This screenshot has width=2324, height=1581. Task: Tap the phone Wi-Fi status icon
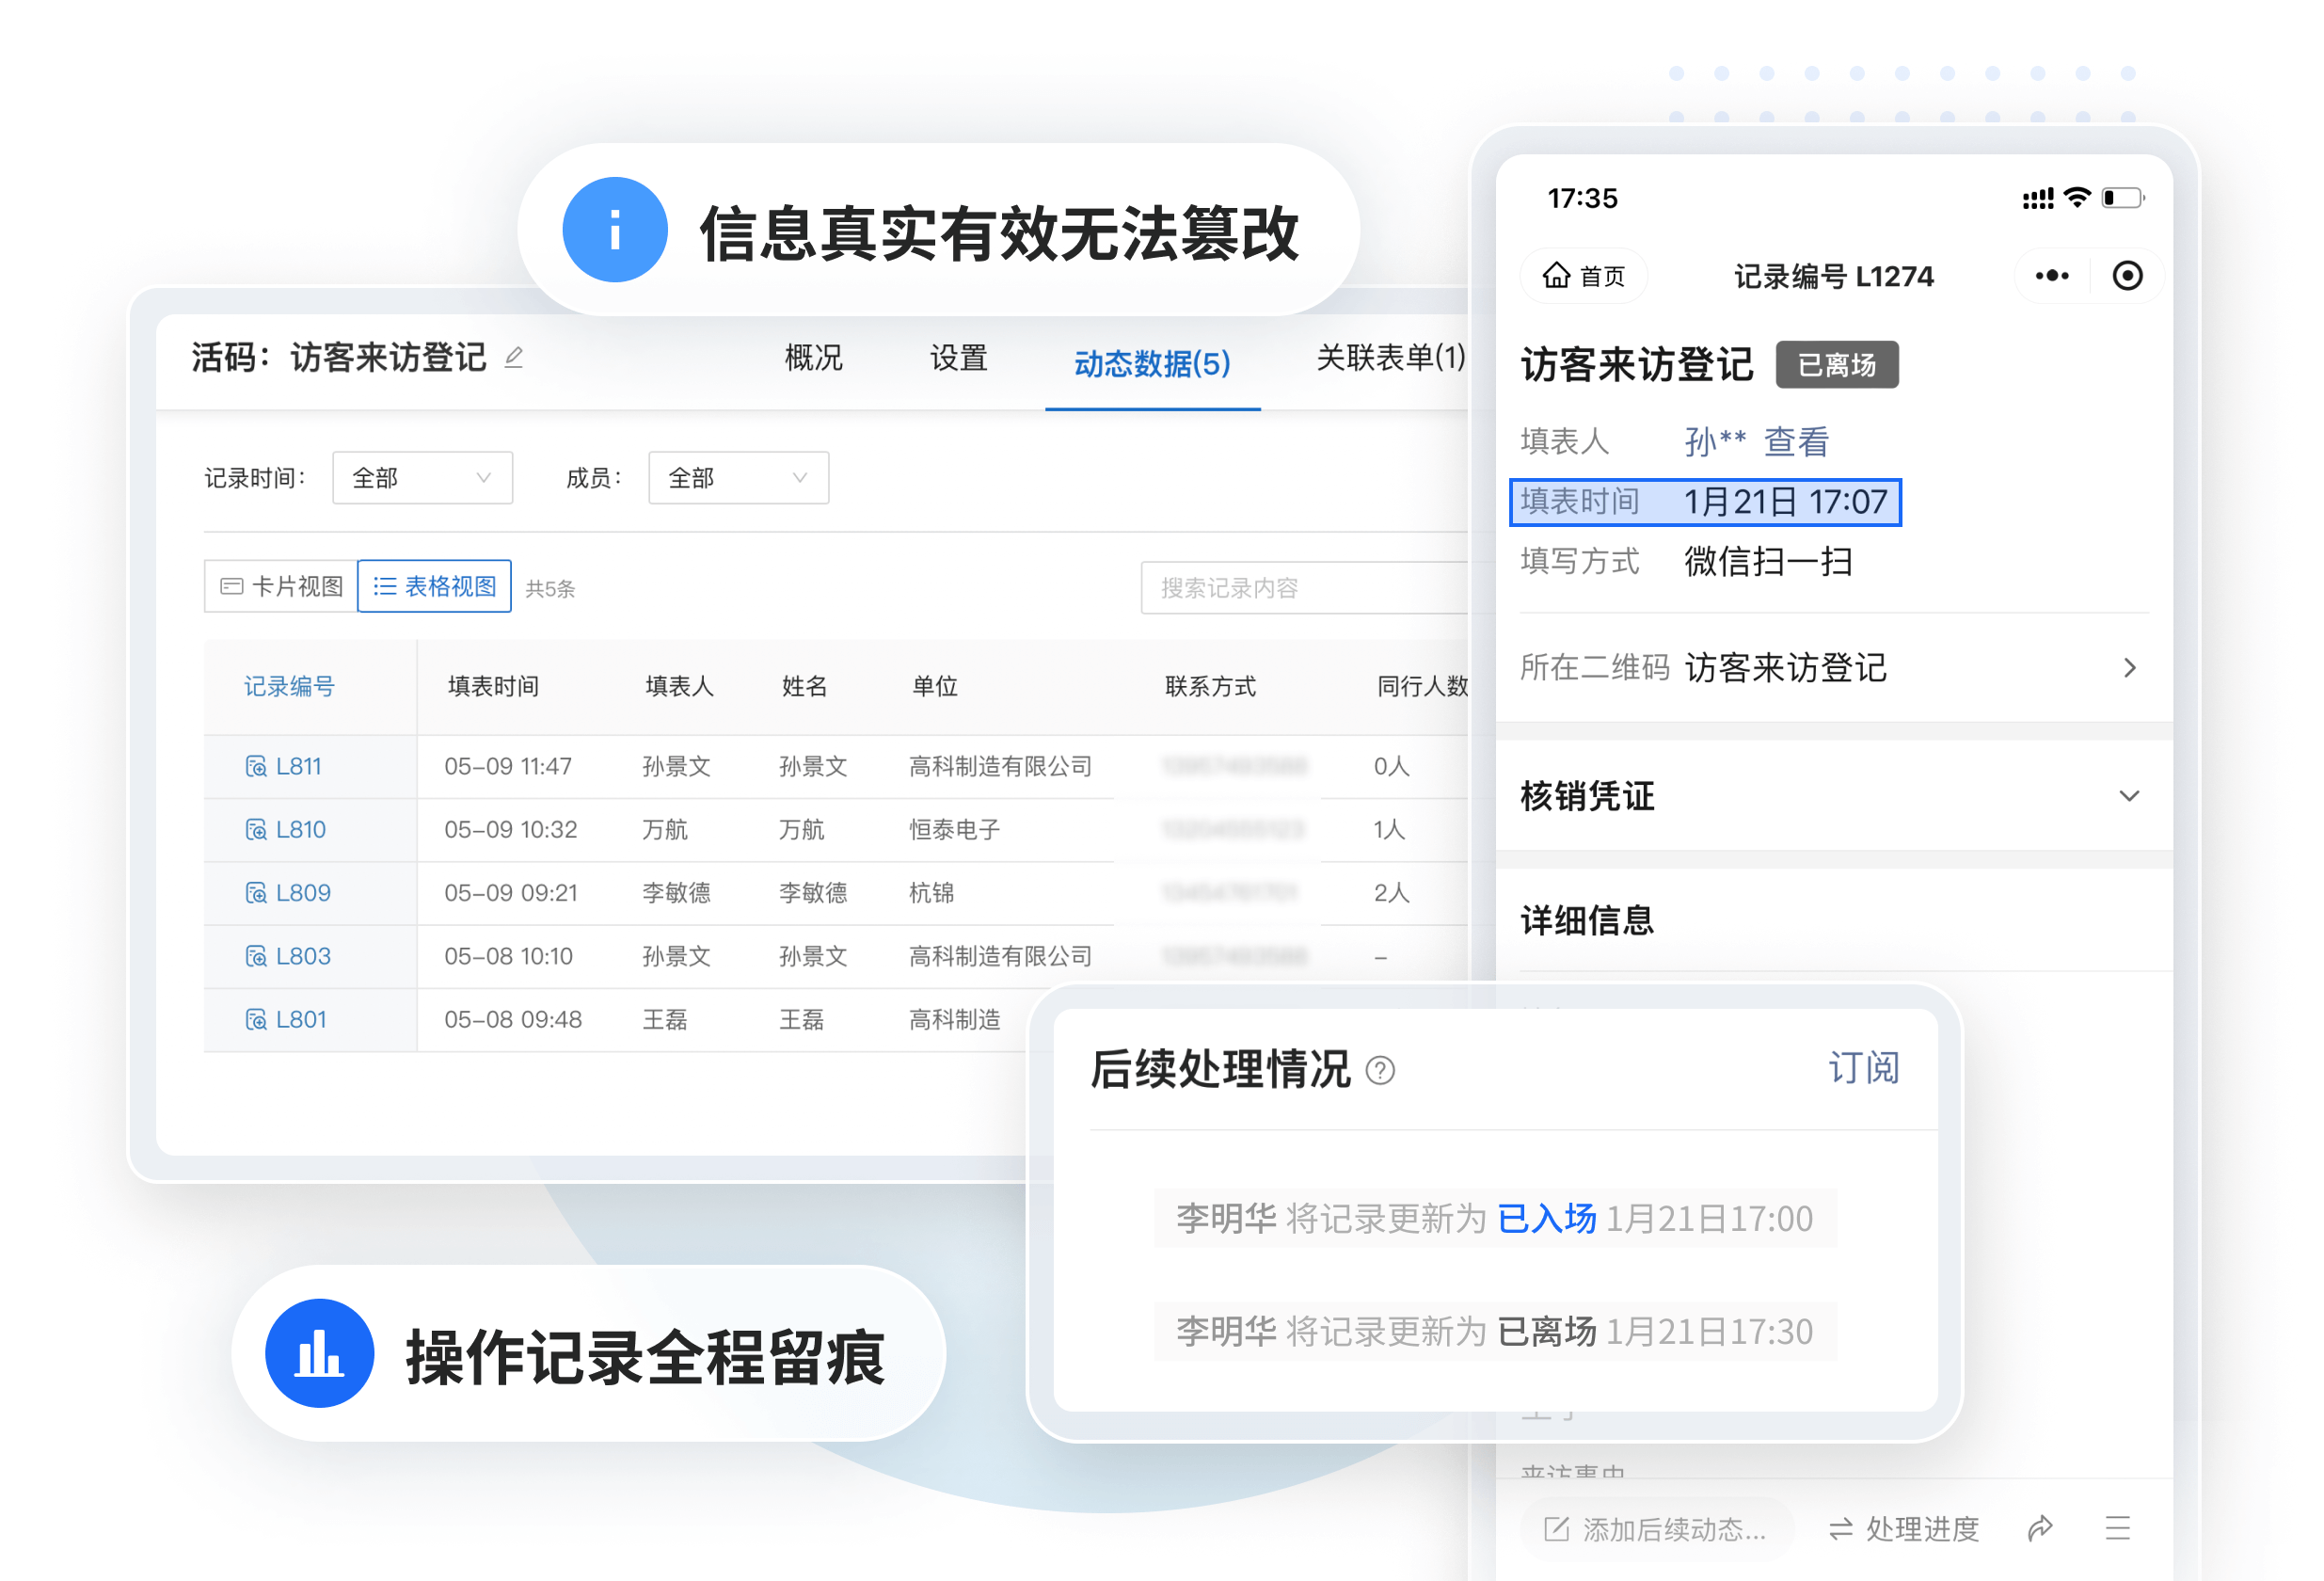pos(2077,197)
